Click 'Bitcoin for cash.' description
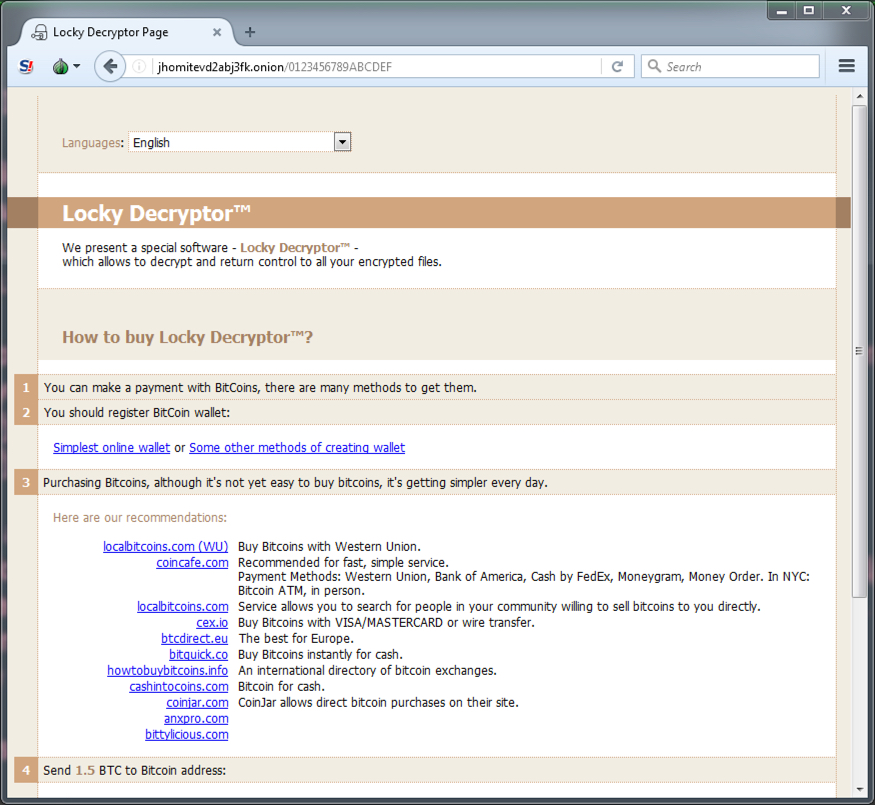 pyautogui.click(x=281, y=687)
